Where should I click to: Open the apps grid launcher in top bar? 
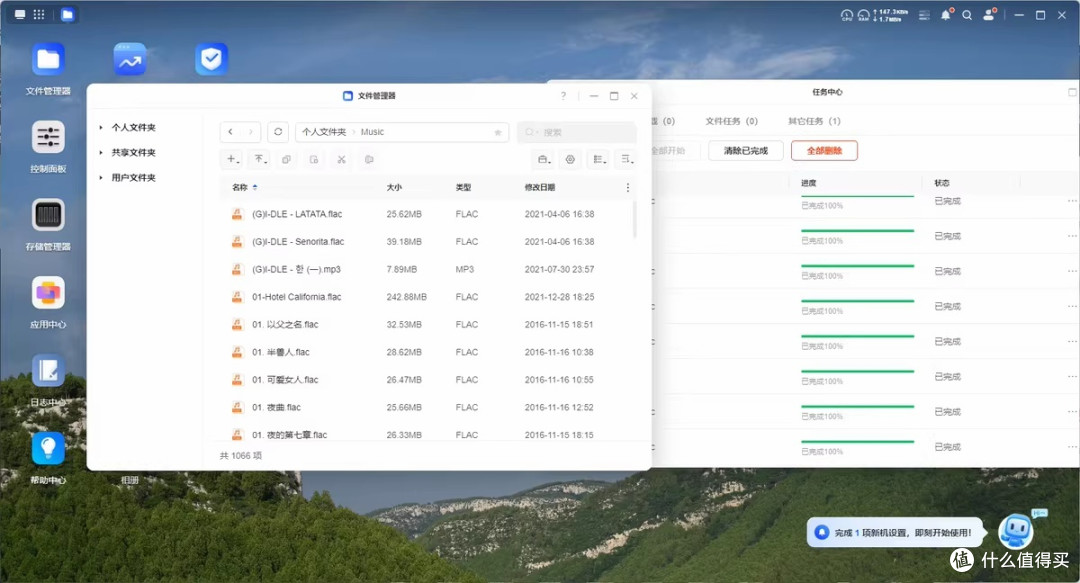click(x=39, y=14)
